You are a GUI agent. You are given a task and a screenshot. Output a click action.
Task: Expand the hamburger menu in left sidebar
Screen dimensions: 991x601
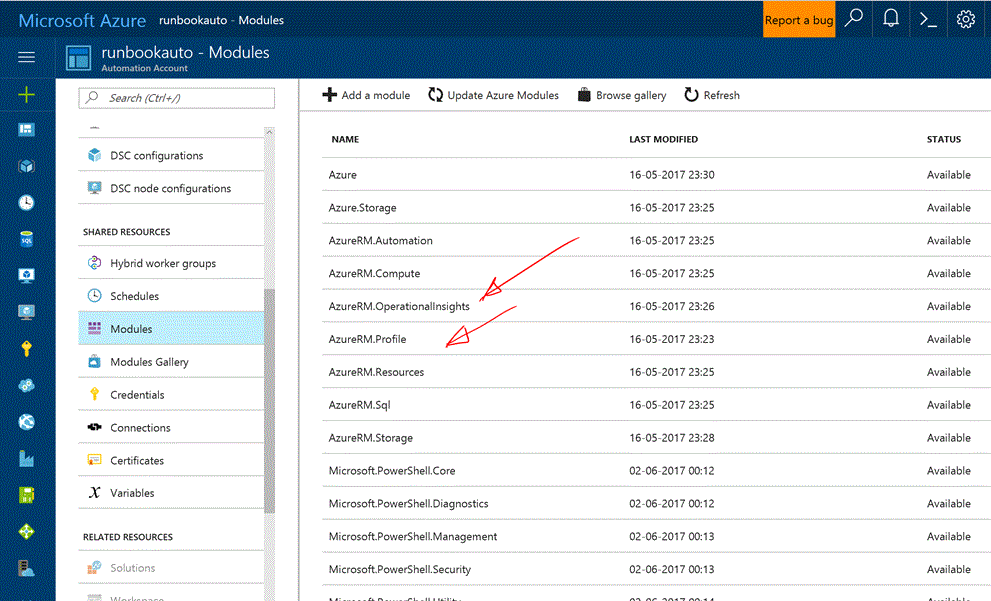[27, 57]
